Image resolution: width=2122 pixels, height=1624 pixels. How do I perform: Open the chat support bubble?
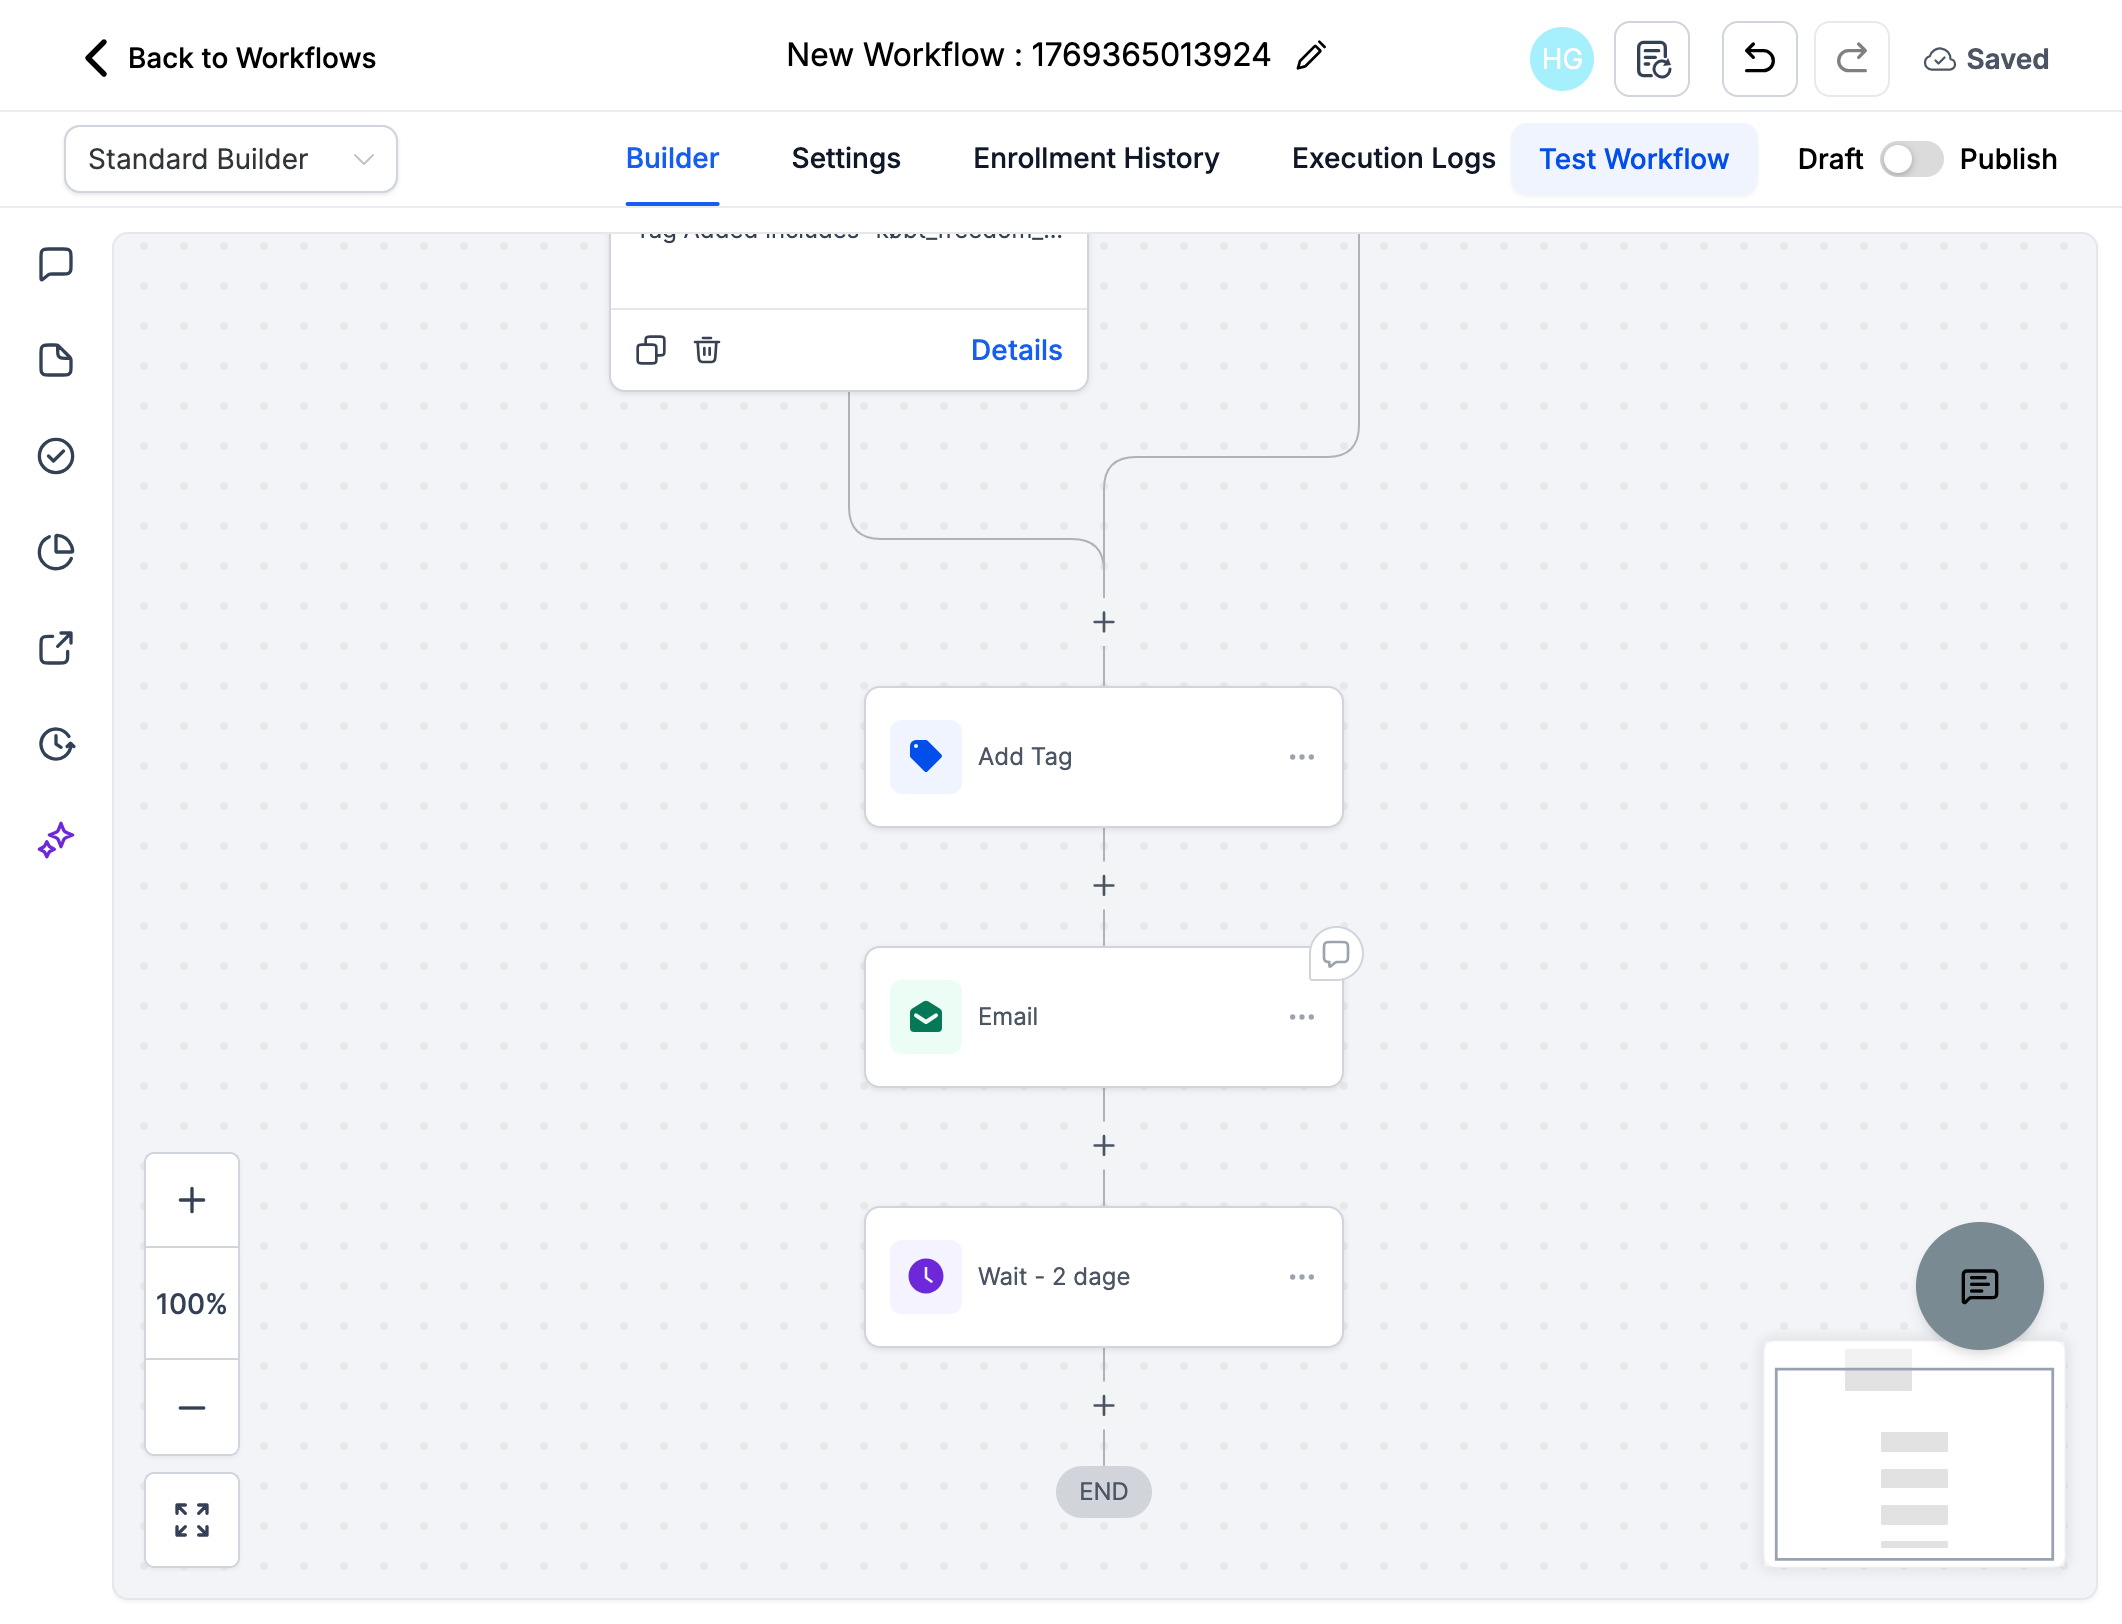1980,1286
